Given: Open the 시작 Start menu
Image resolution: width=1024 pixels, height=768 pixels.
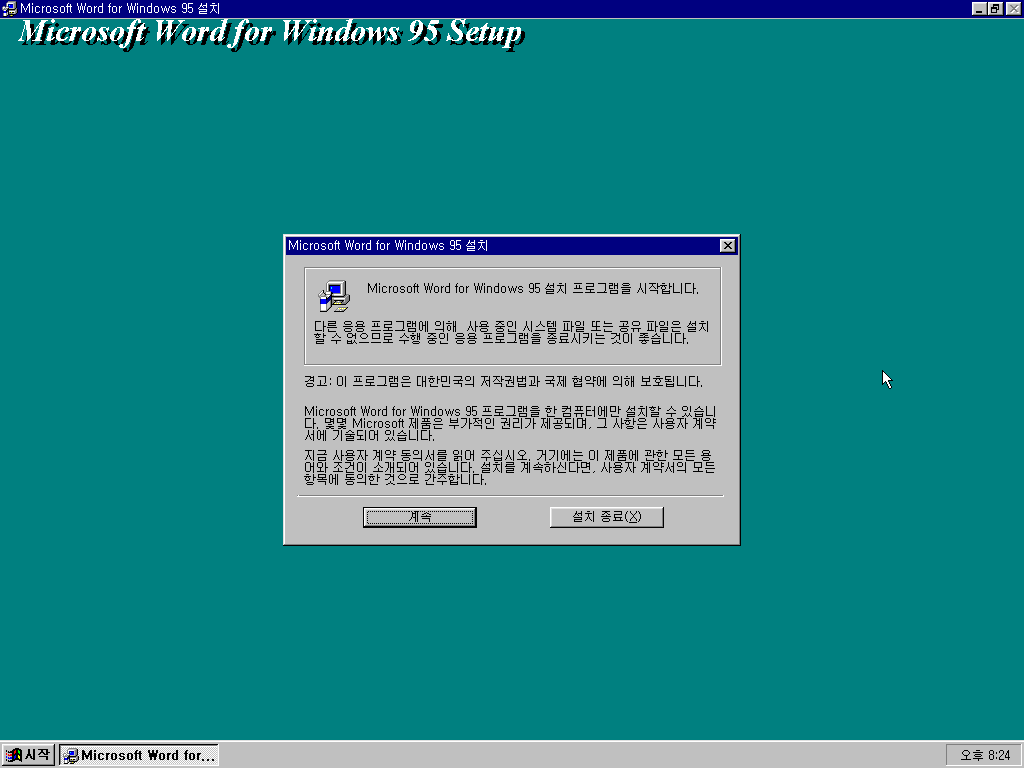Looking at the screenshot, I should point(28,755).
